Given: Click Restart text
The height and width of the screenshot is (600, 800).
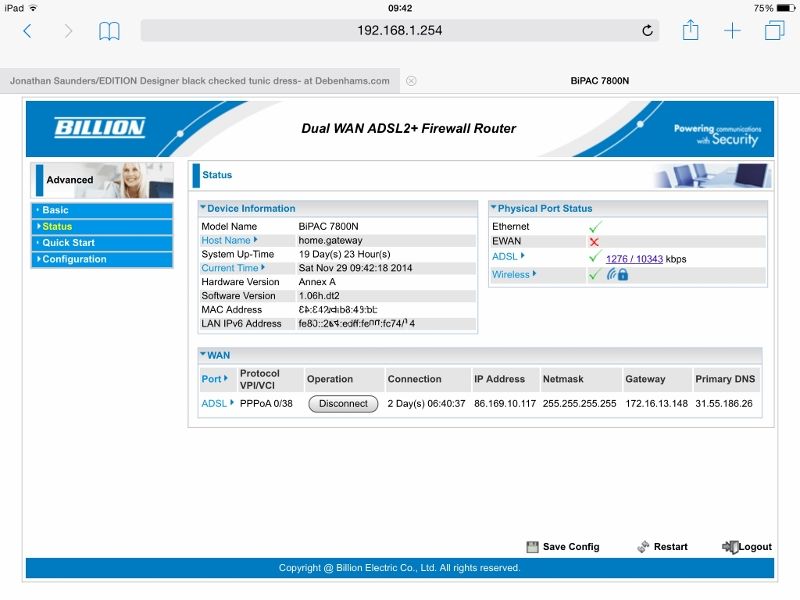Looking at the screenshot, I should point(670,547).
